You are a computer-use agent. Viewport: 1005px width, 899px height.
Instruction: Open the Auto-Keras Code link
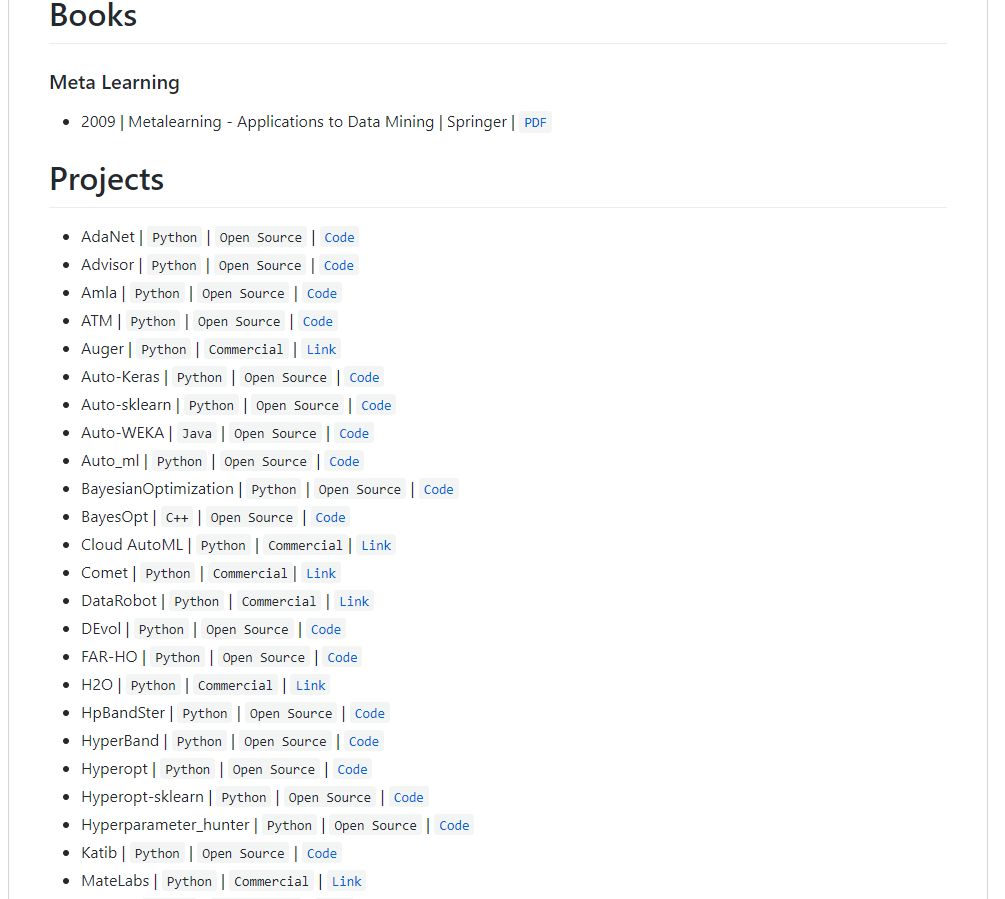pos(364,377)
